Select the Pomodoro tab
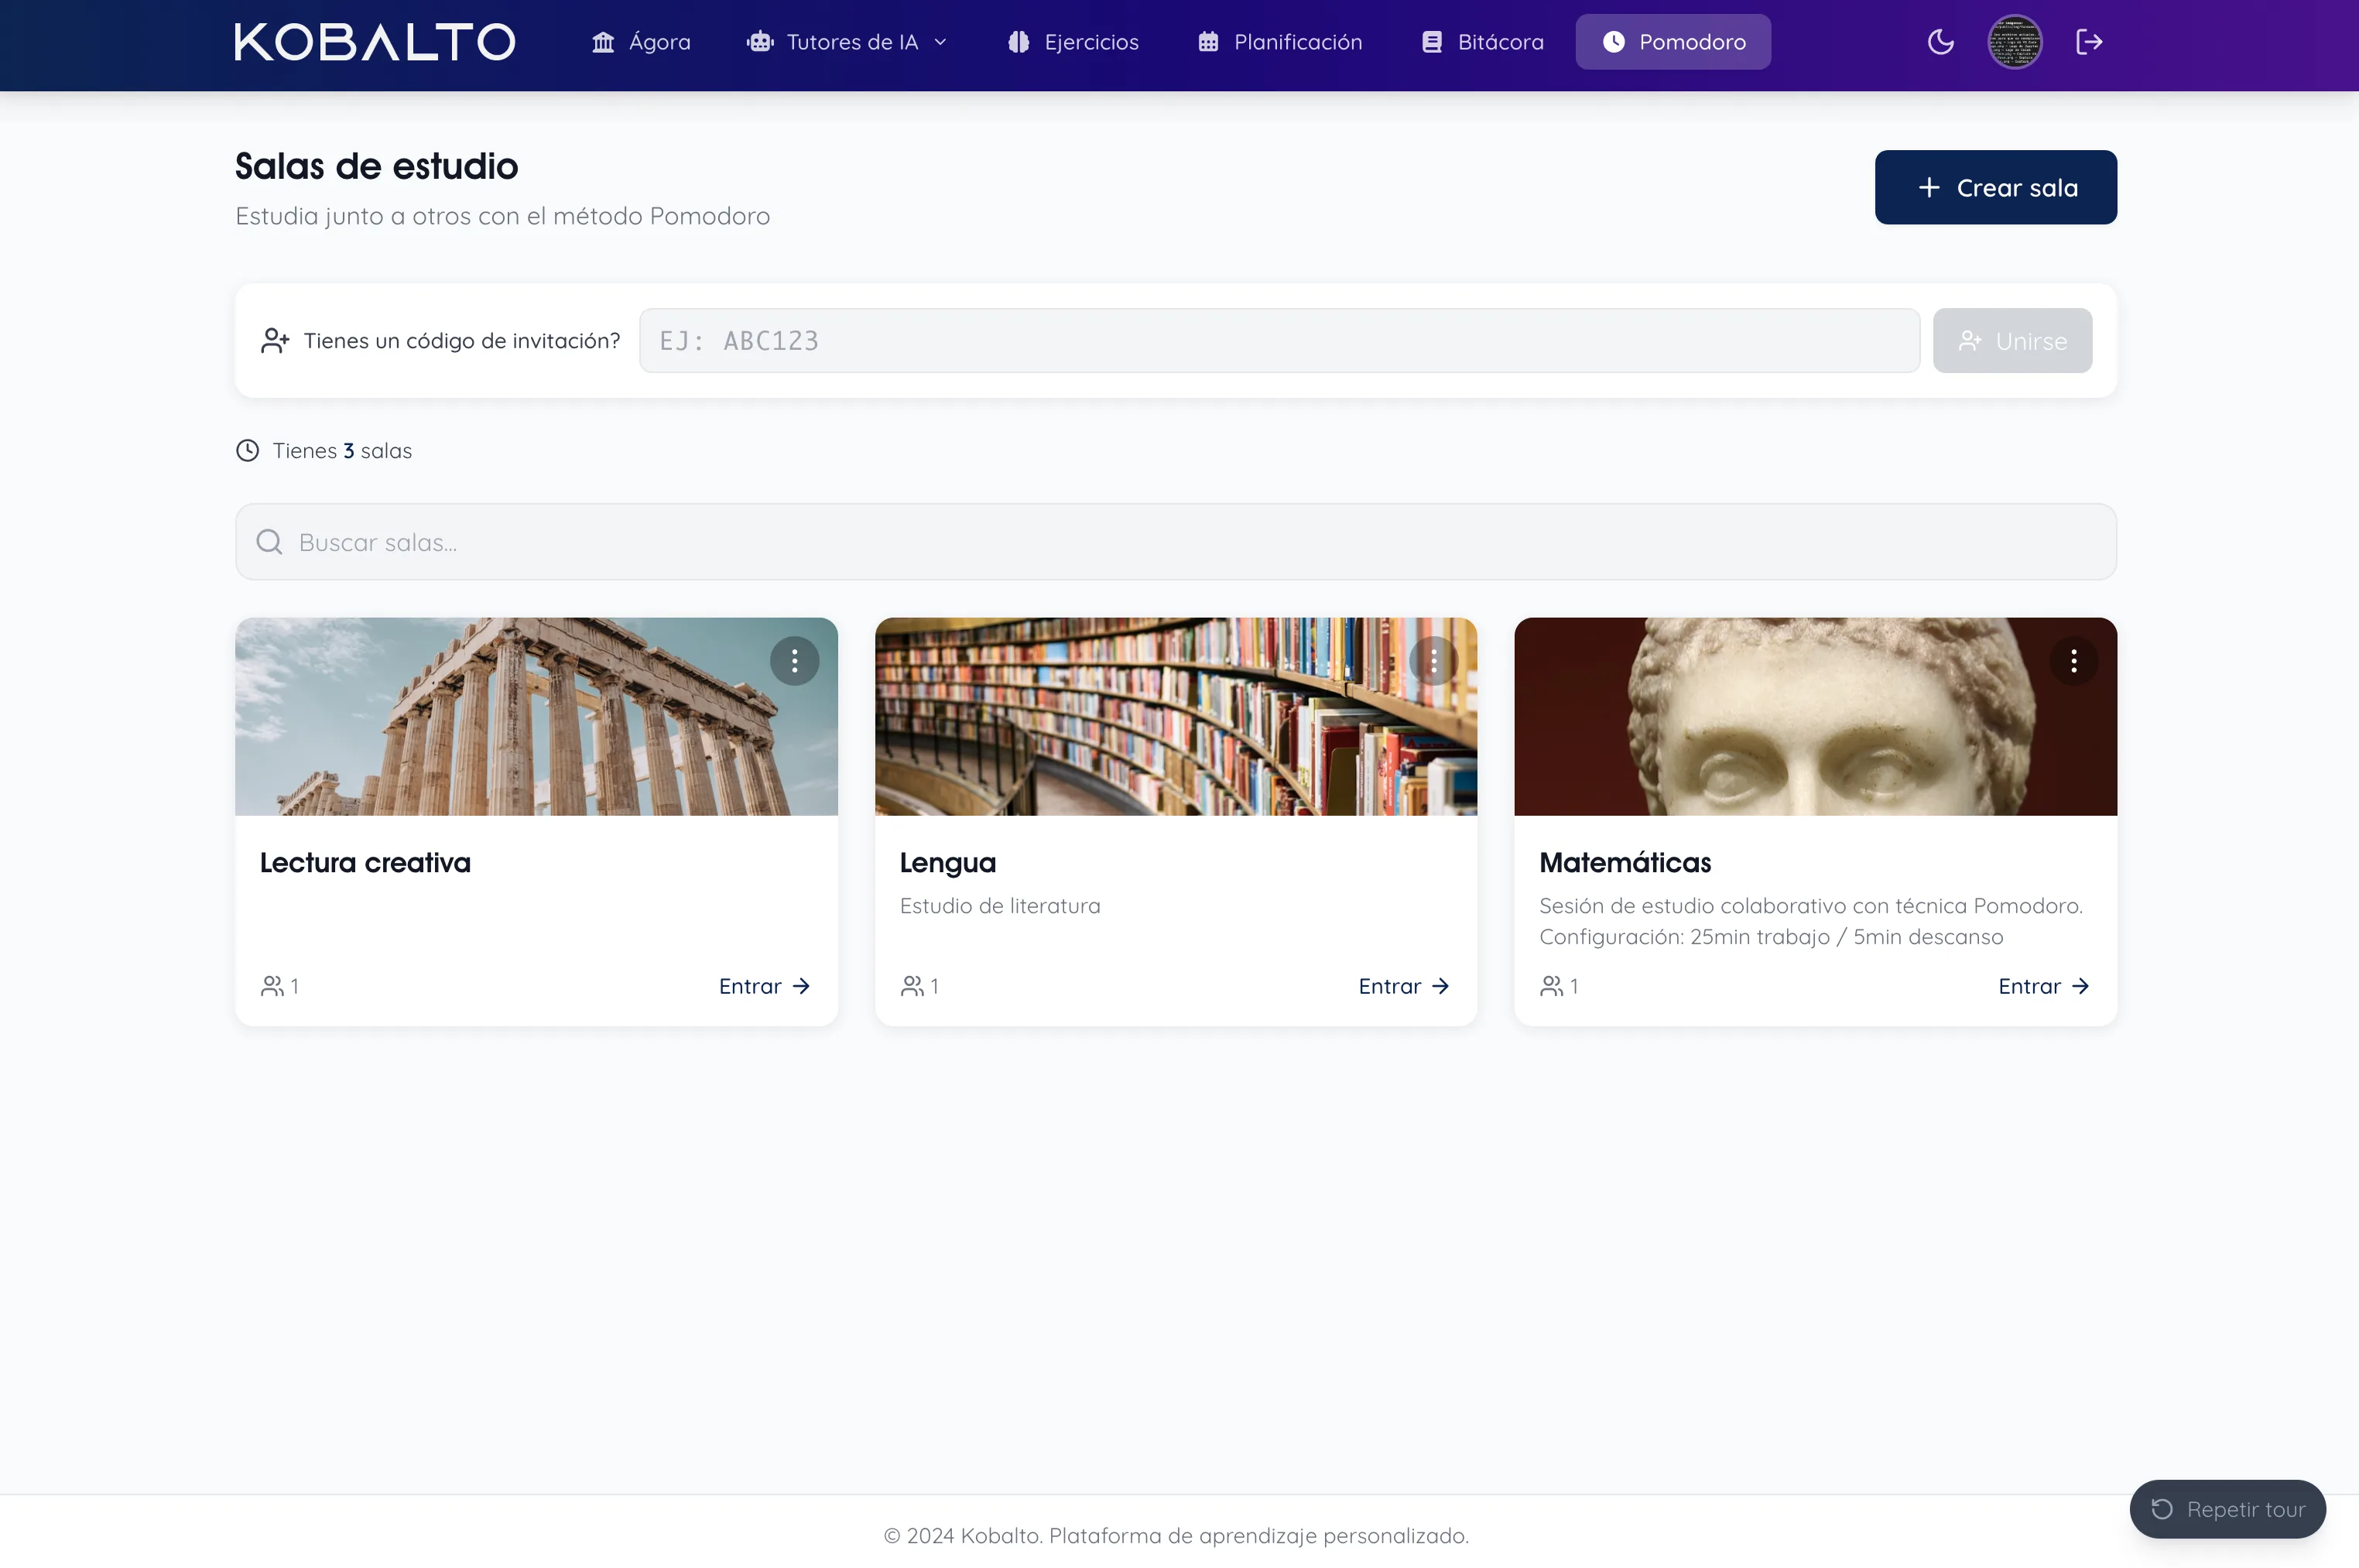The height and width of the screenshot is (1568, 2359). pos(1673,42)
